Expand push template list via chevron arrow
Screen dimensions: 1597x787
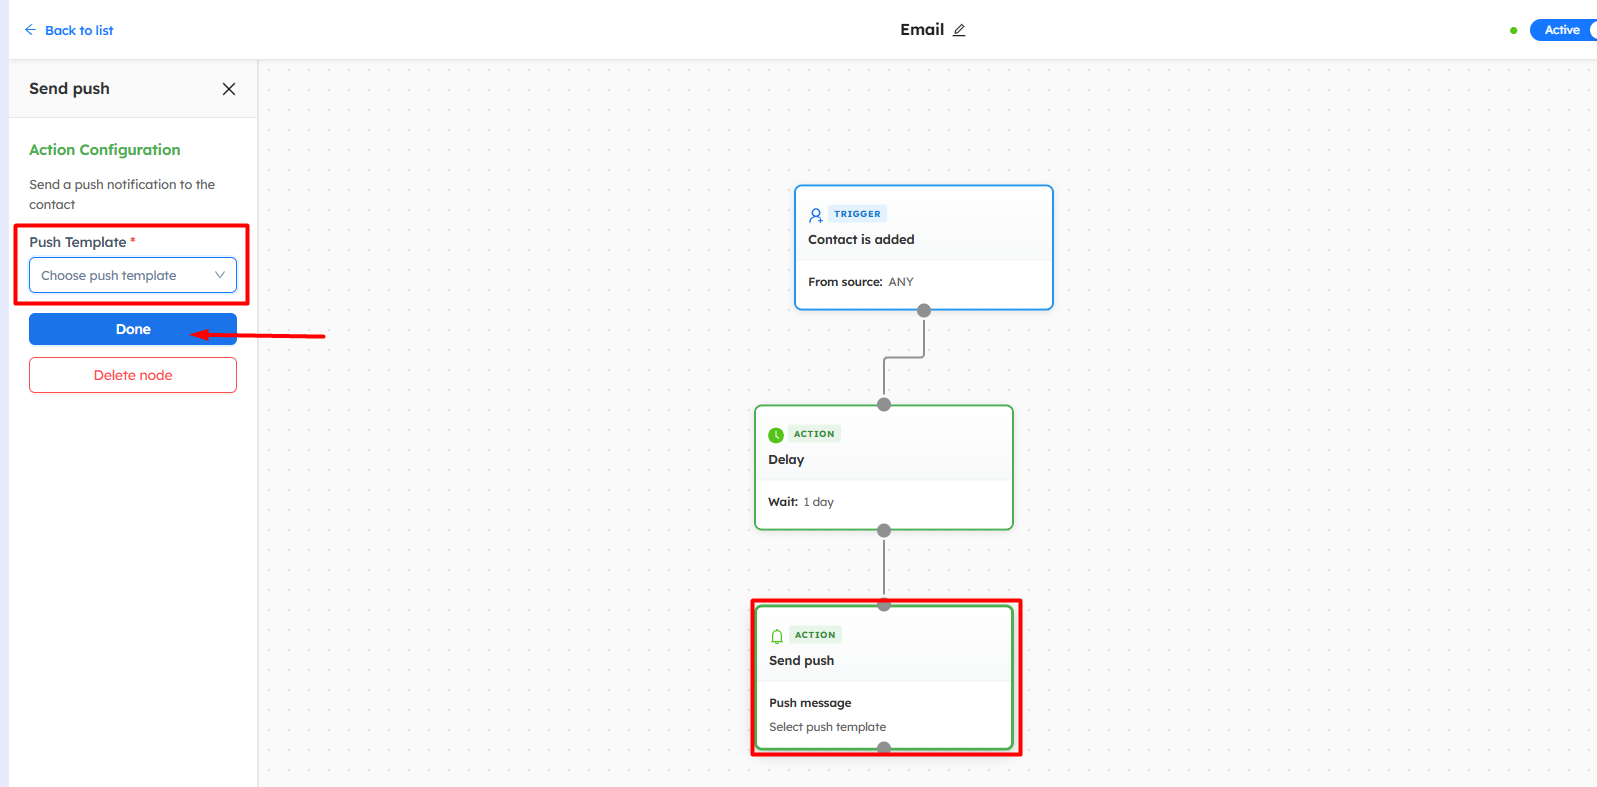[x=220, y=275]
